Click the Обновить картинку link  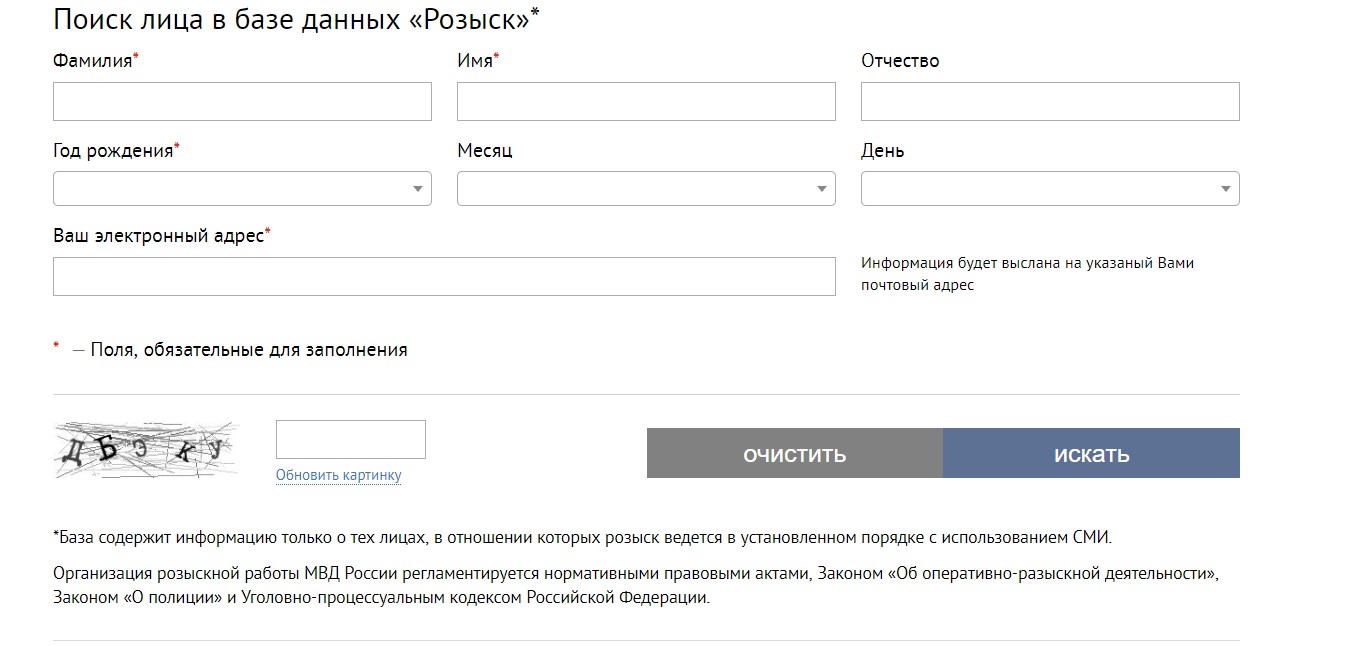click(x=338, y=475)
